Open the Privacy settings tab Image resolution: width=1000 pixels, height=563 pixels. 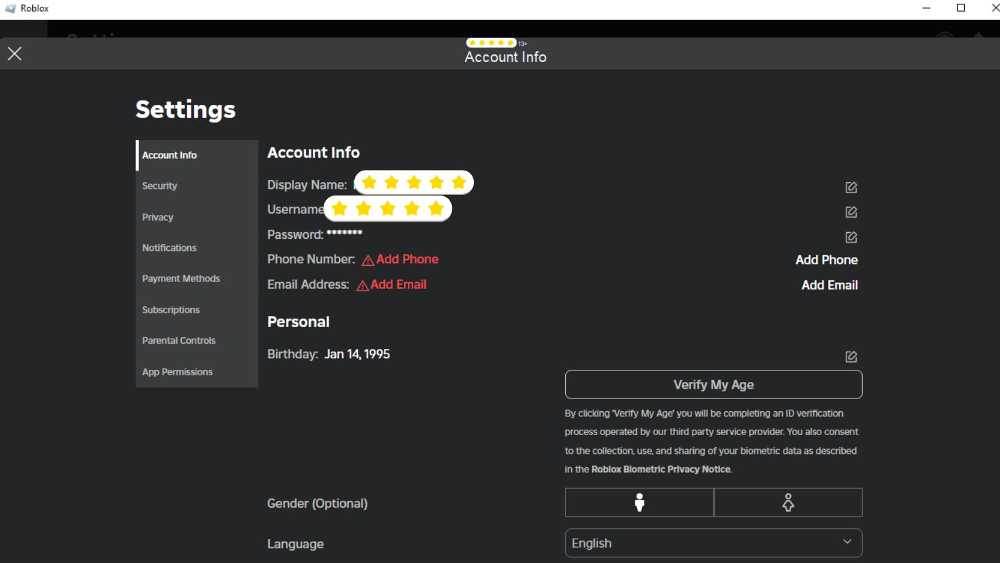pyautogui.click(x=196, y=217)
